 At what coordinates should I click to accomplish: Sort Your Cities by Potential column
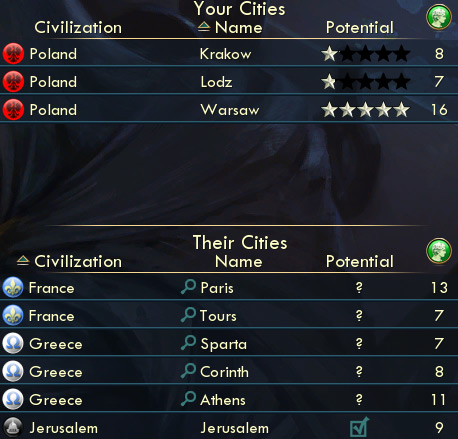tap(360, 27)
